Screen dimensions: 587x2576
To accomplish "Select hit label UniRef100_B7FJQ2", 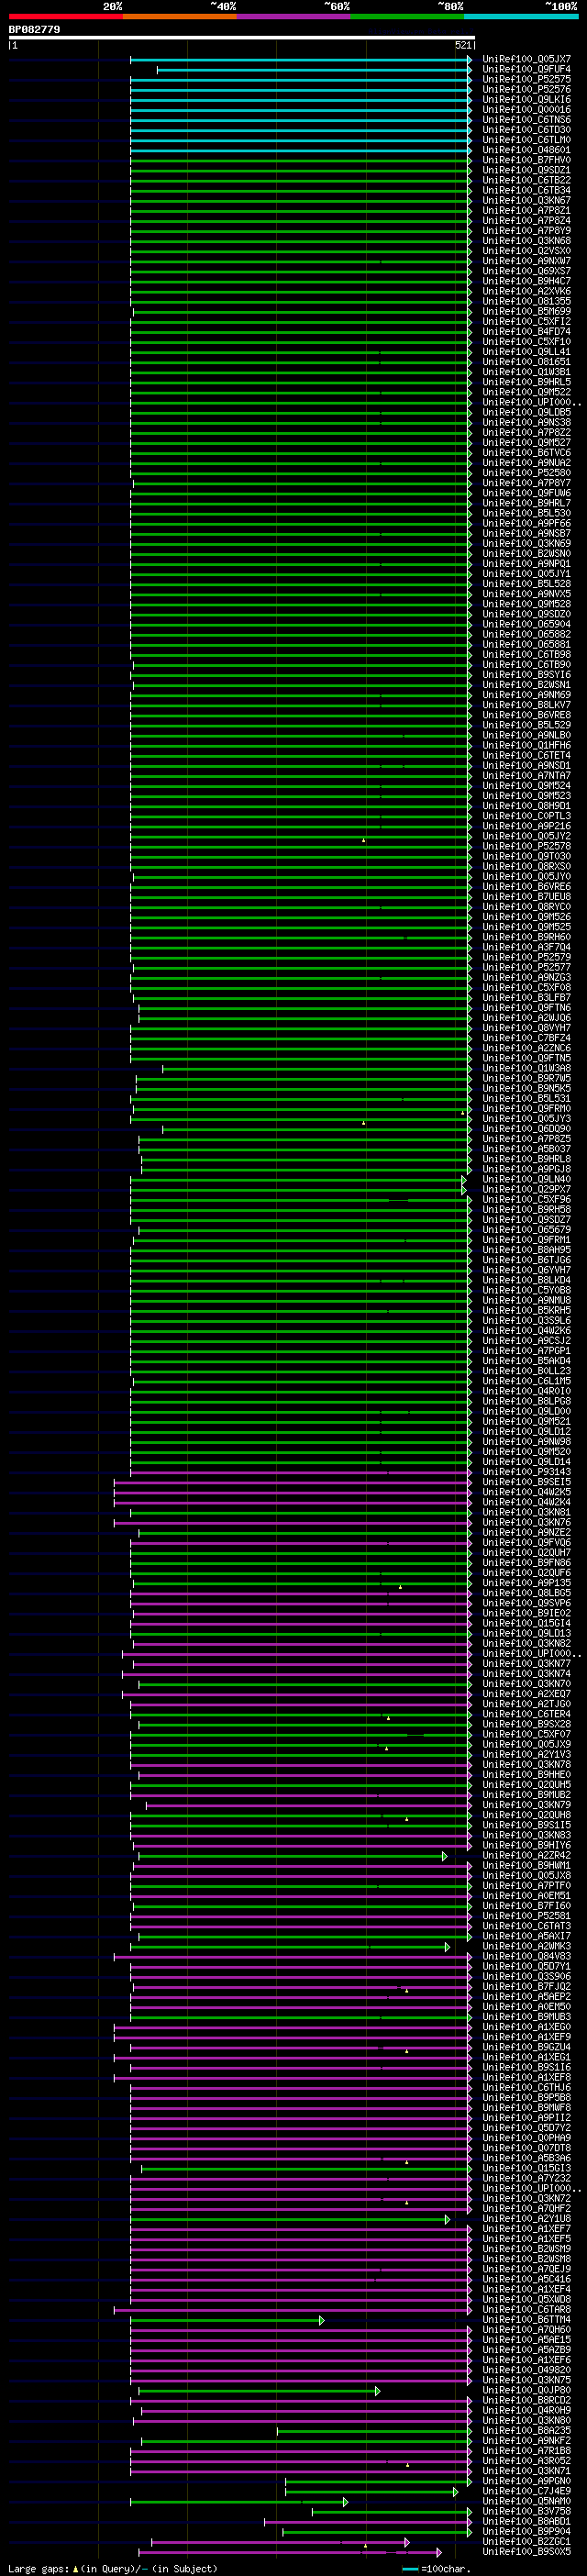I will point(527,1987).
